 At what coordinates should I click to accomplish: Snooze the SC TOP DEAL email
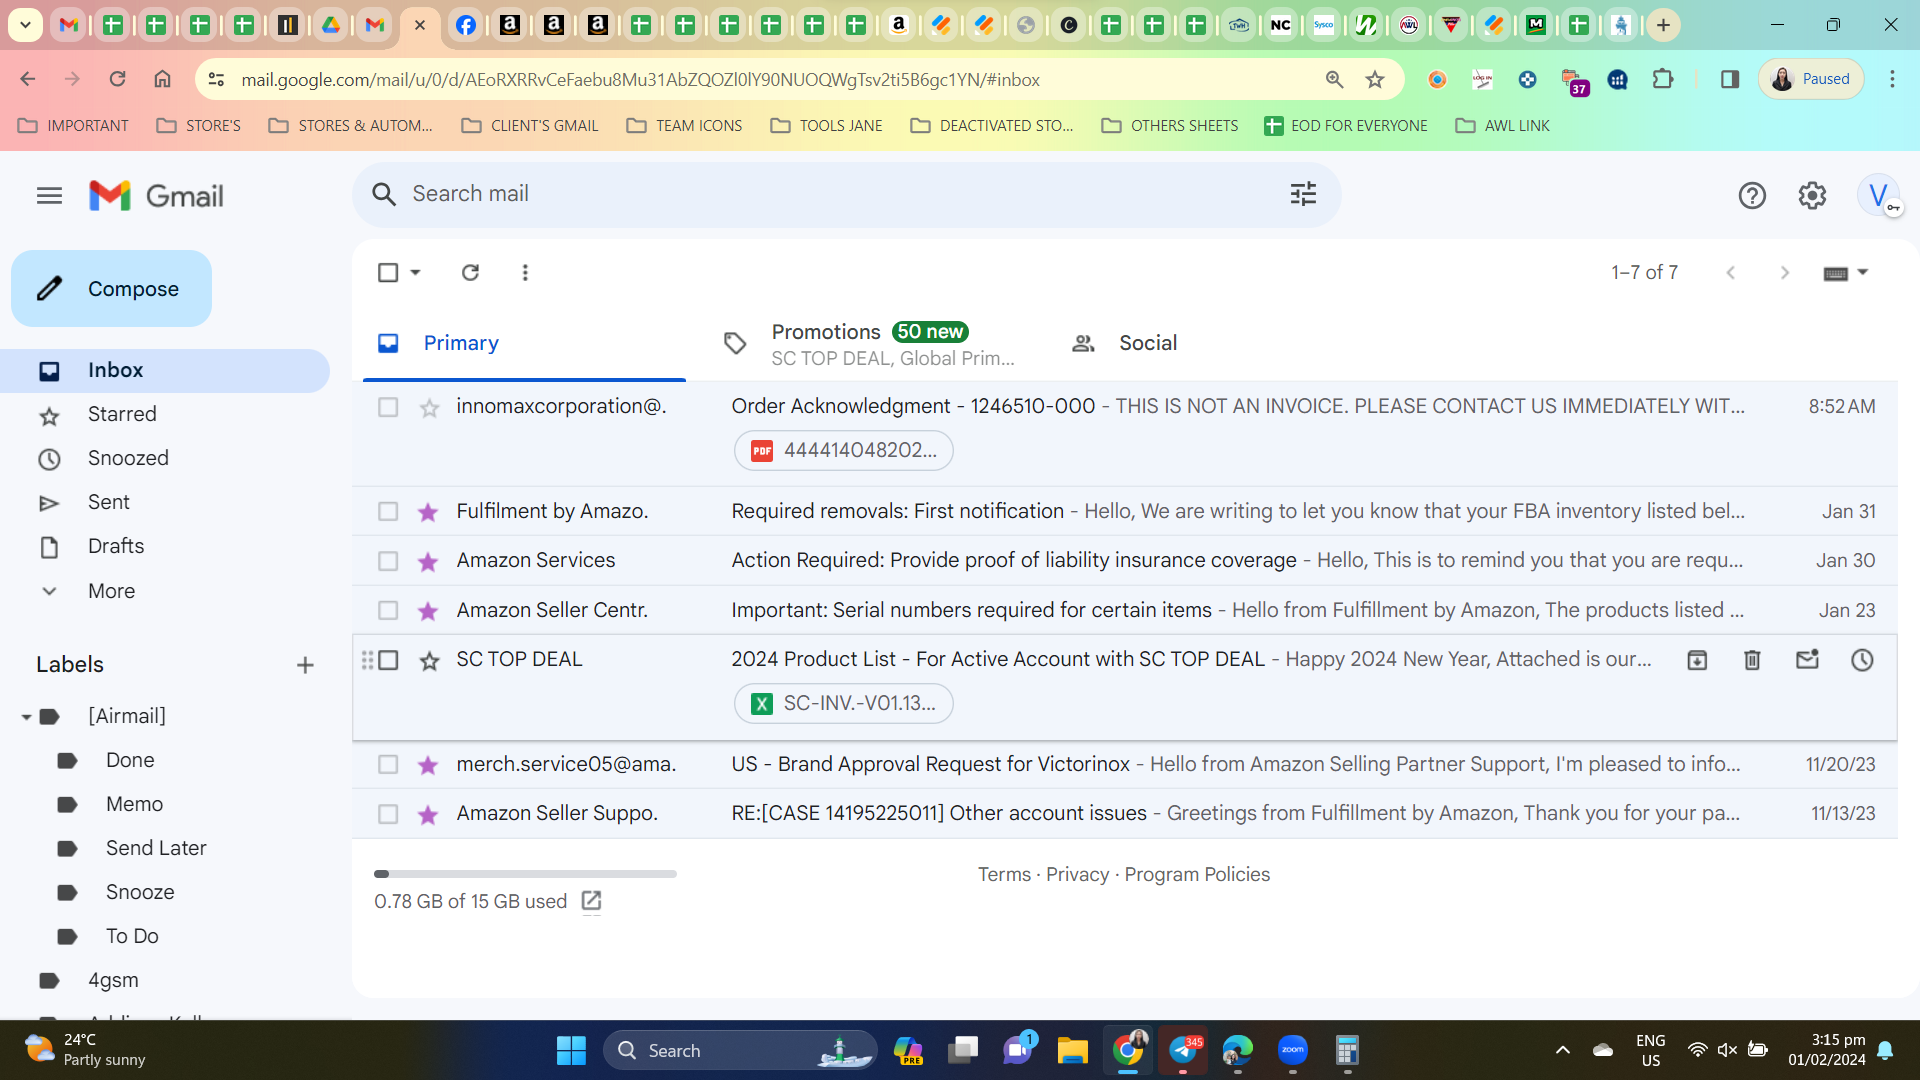point(1862,660)
